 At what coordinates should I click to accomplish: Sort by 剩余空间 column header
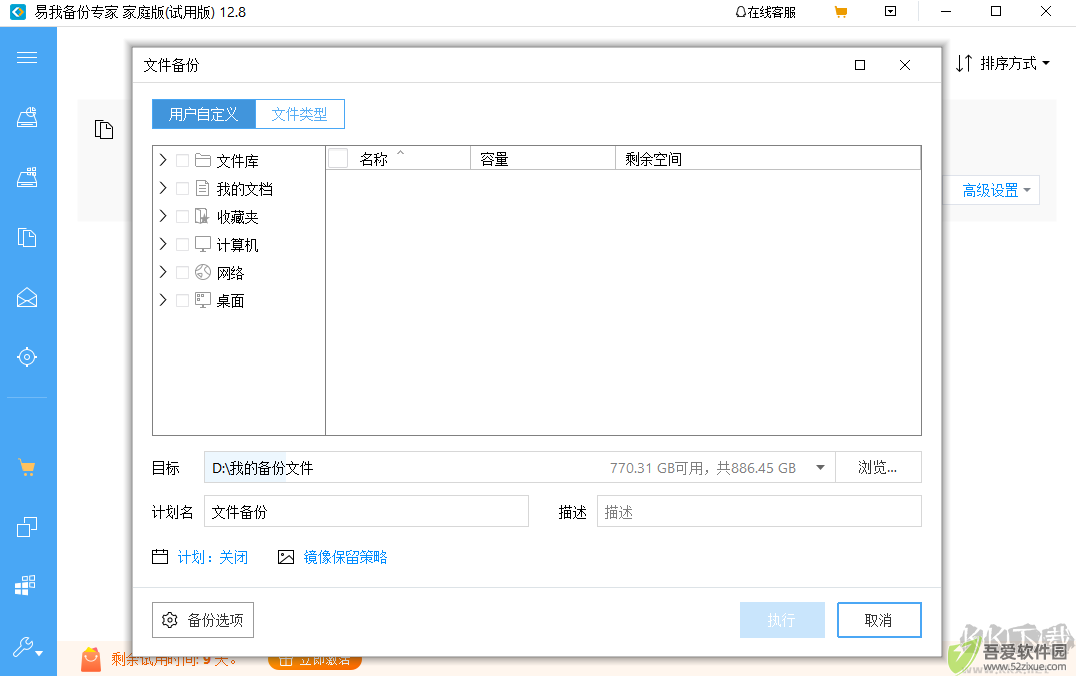click(x=768, y=159)
